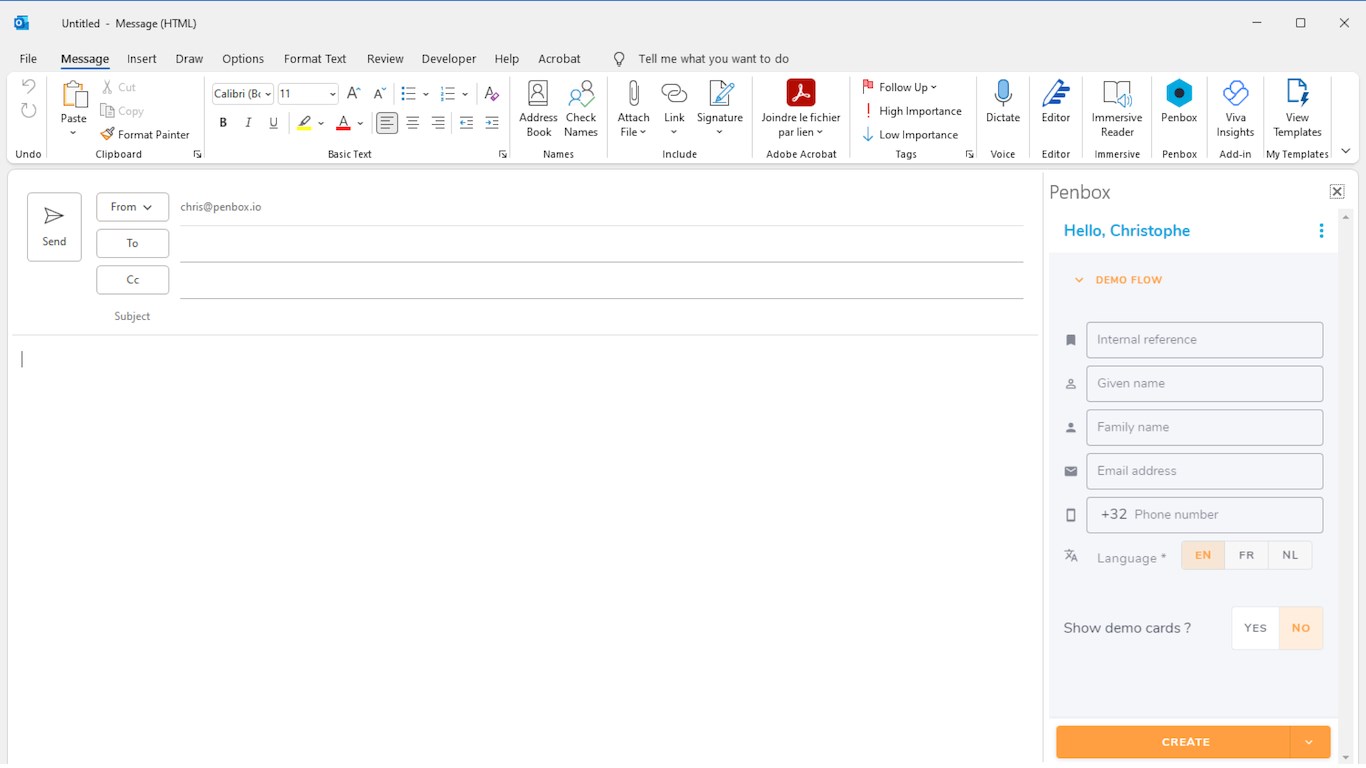
Task: Click the Send button
Action: [54, 227]
